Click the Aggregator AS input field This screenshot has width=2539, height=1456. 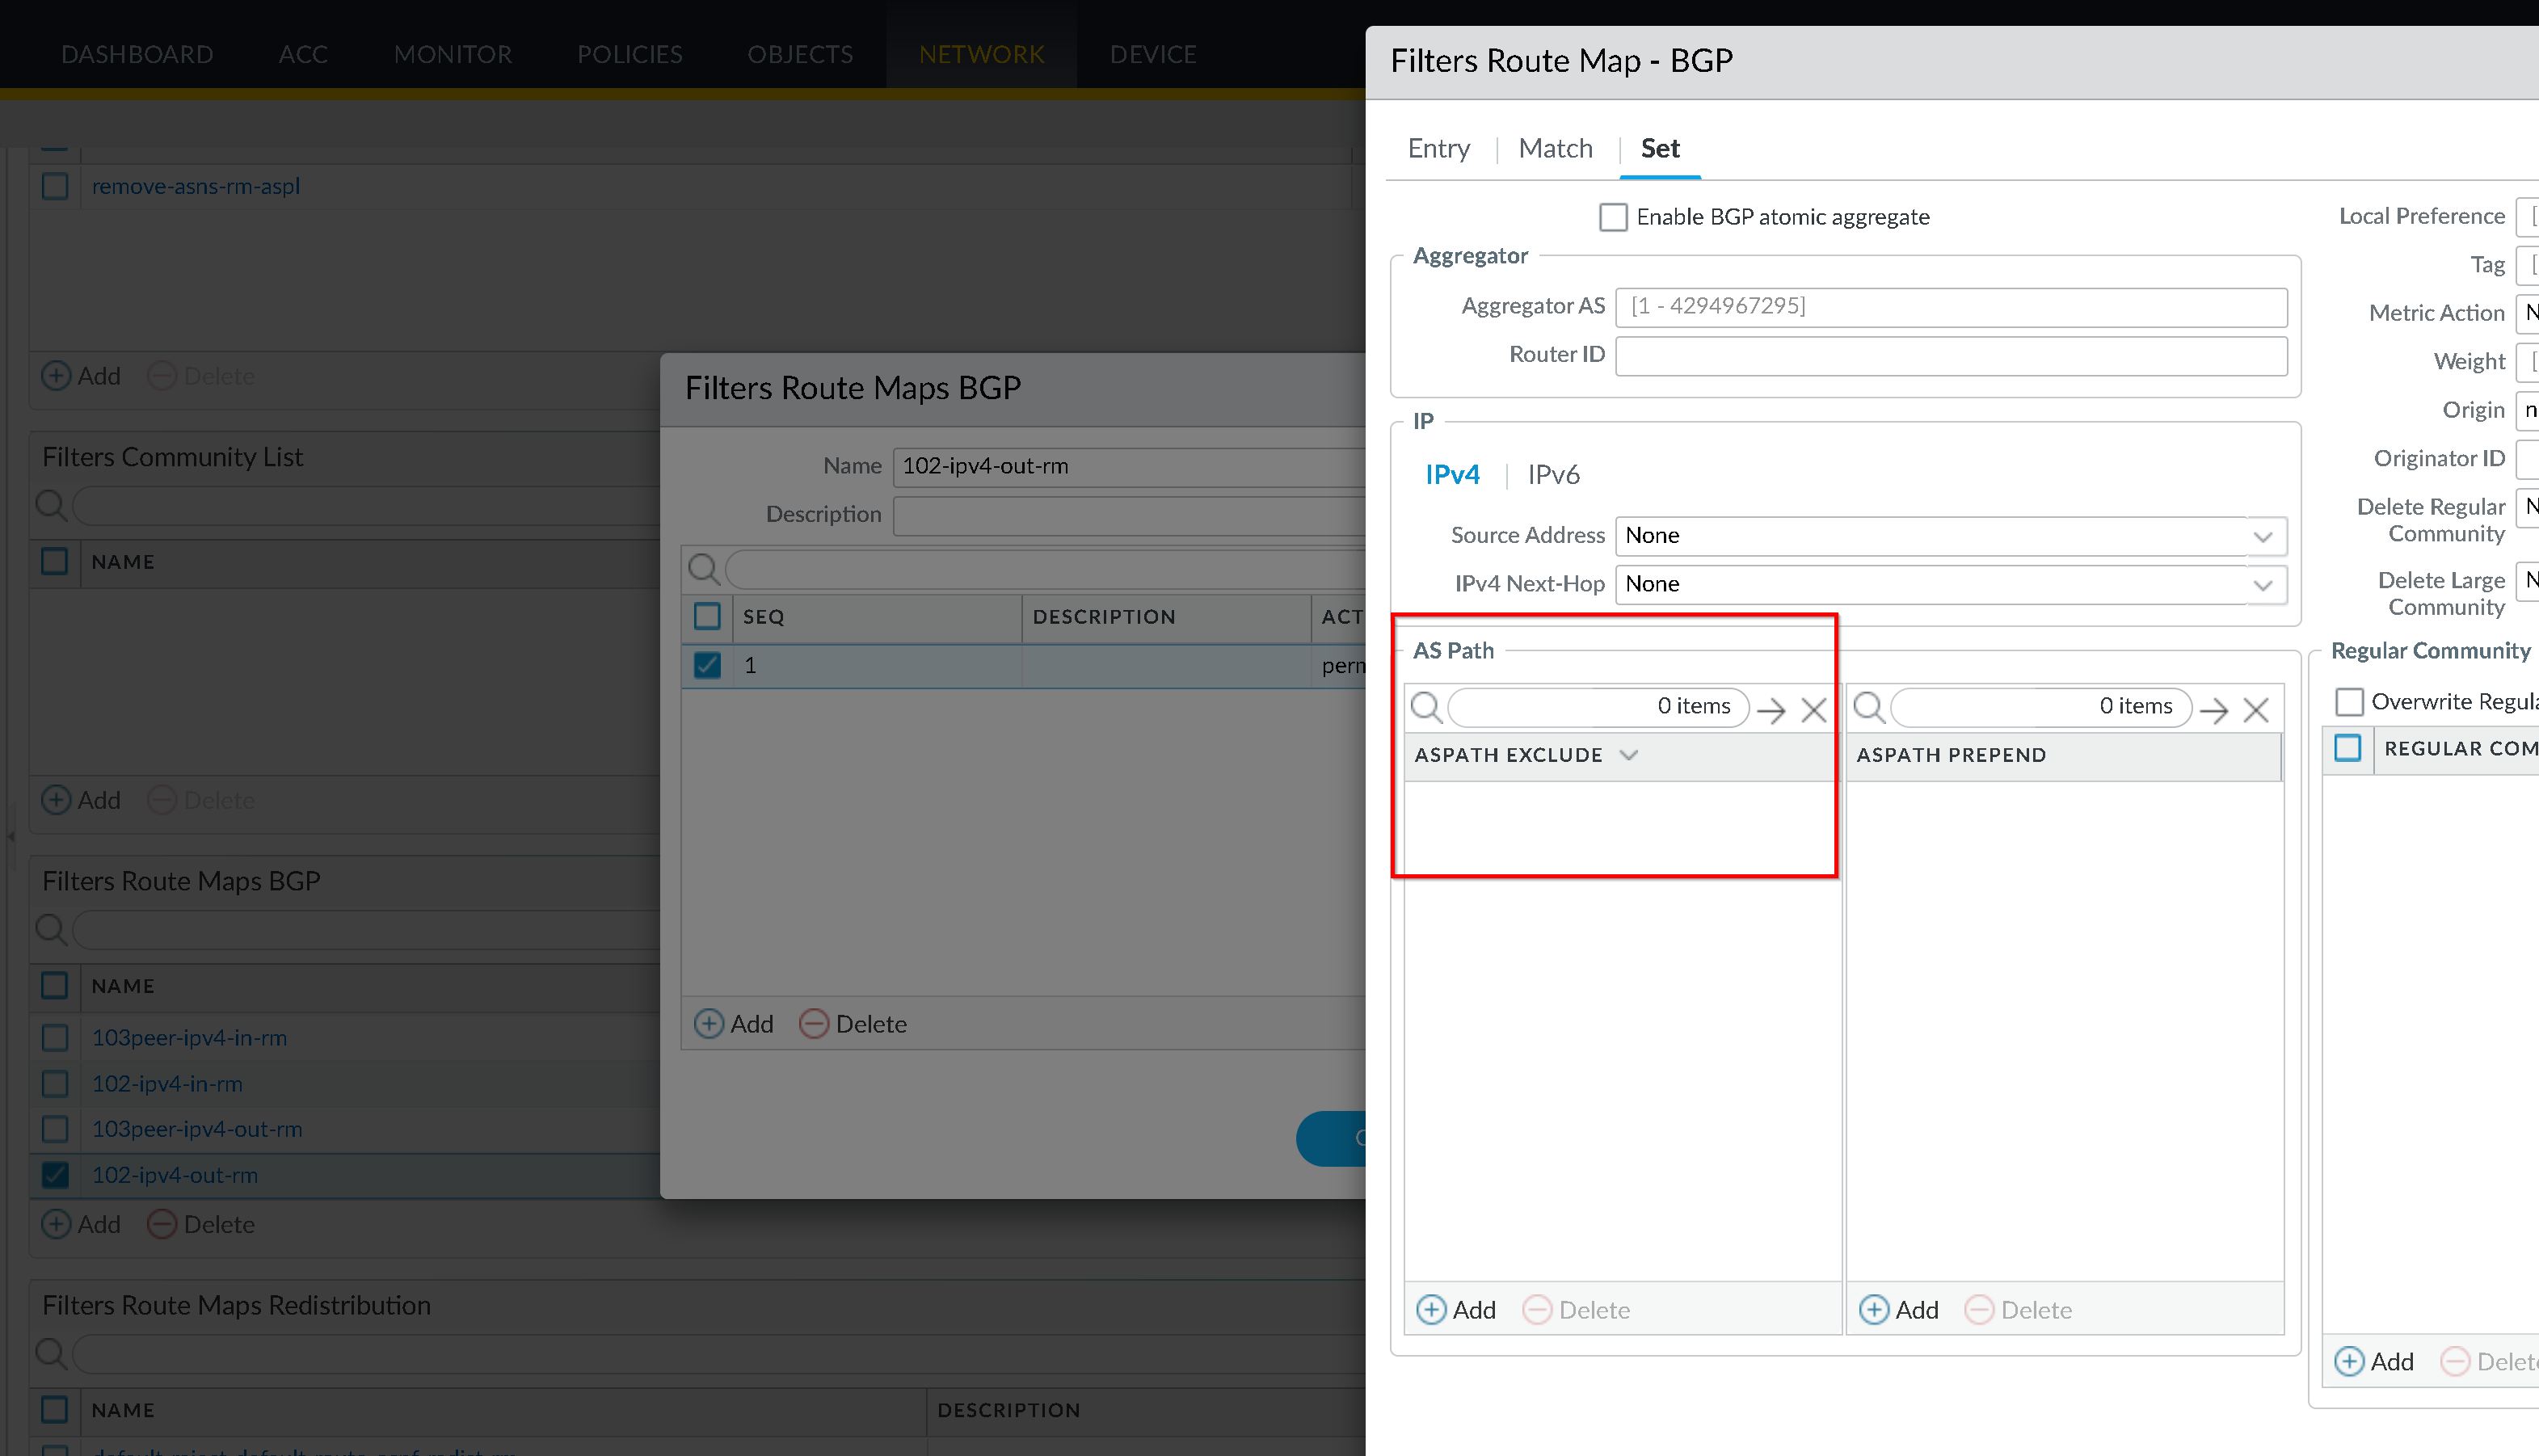1950,307
